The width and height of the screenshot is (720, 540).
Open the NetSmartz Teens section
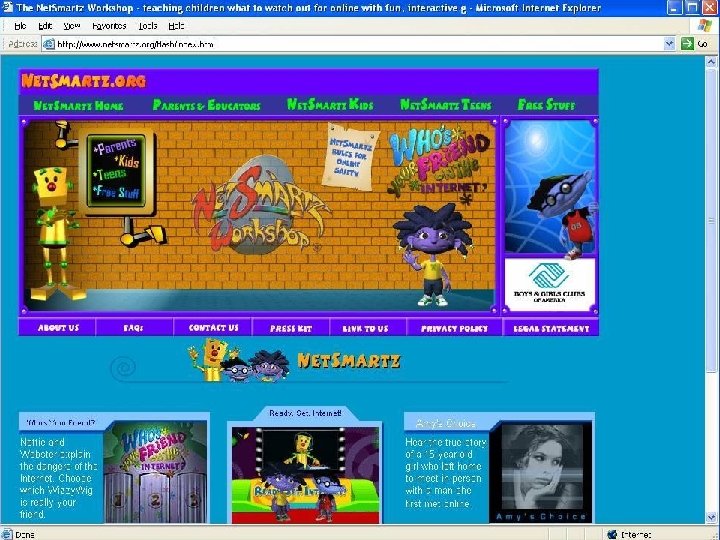coord(445,105)
